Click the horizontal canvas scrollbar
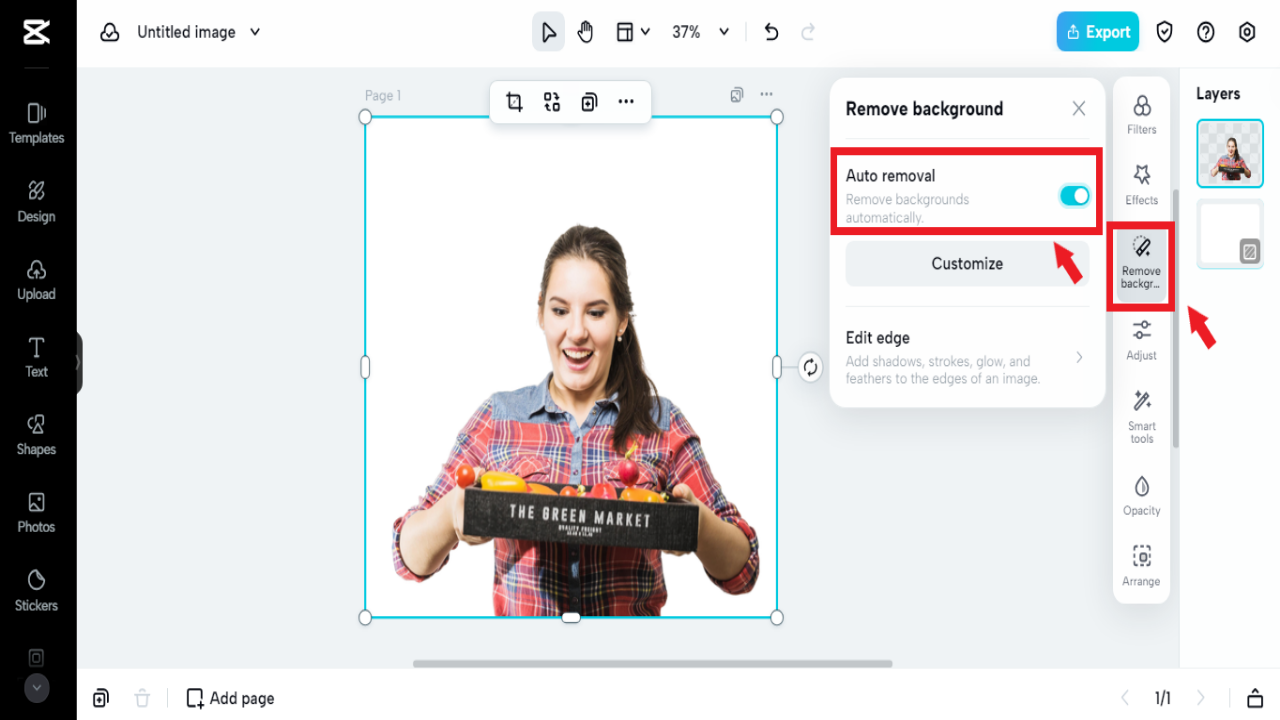The height and width of the screenshot is (720, 1280). (651, 663)
